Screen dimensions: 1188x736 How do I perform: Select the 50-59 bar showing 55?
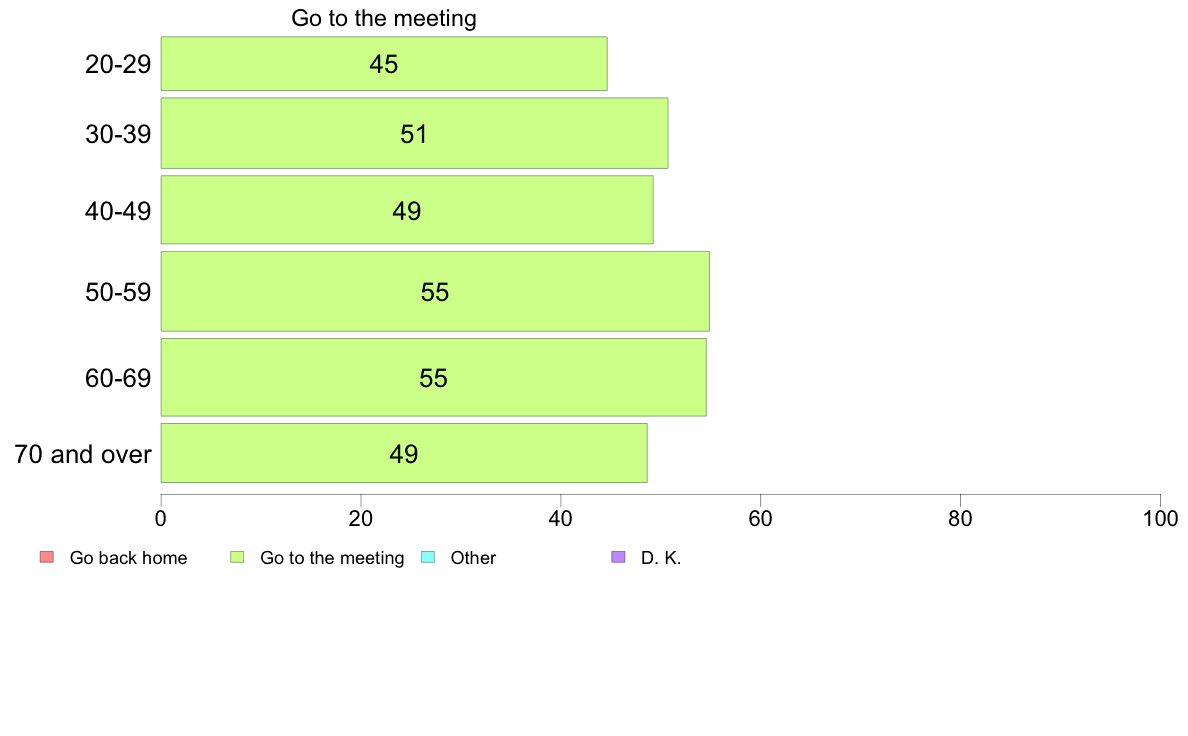pyautogui.click(x=435, y=292)
